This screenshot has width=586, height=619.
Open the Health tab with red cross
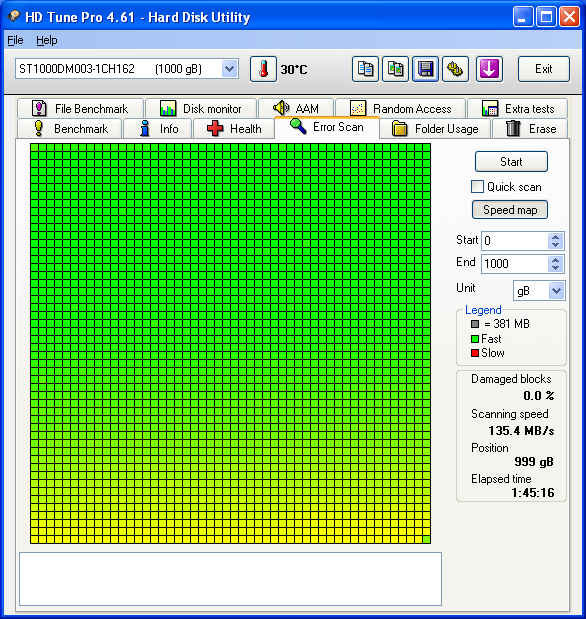pyautogui.click(x=234, y=129)
